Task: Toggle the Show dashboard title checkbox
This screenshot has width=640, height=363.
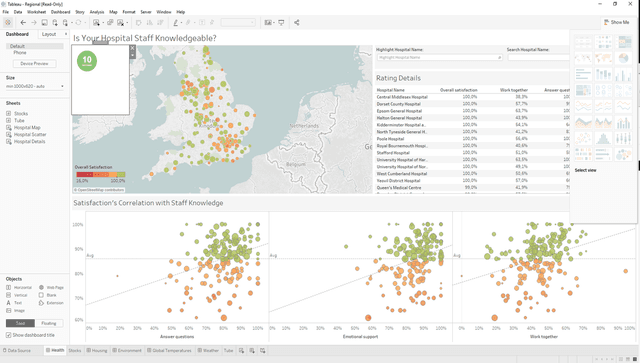Action: click(9, 335)
